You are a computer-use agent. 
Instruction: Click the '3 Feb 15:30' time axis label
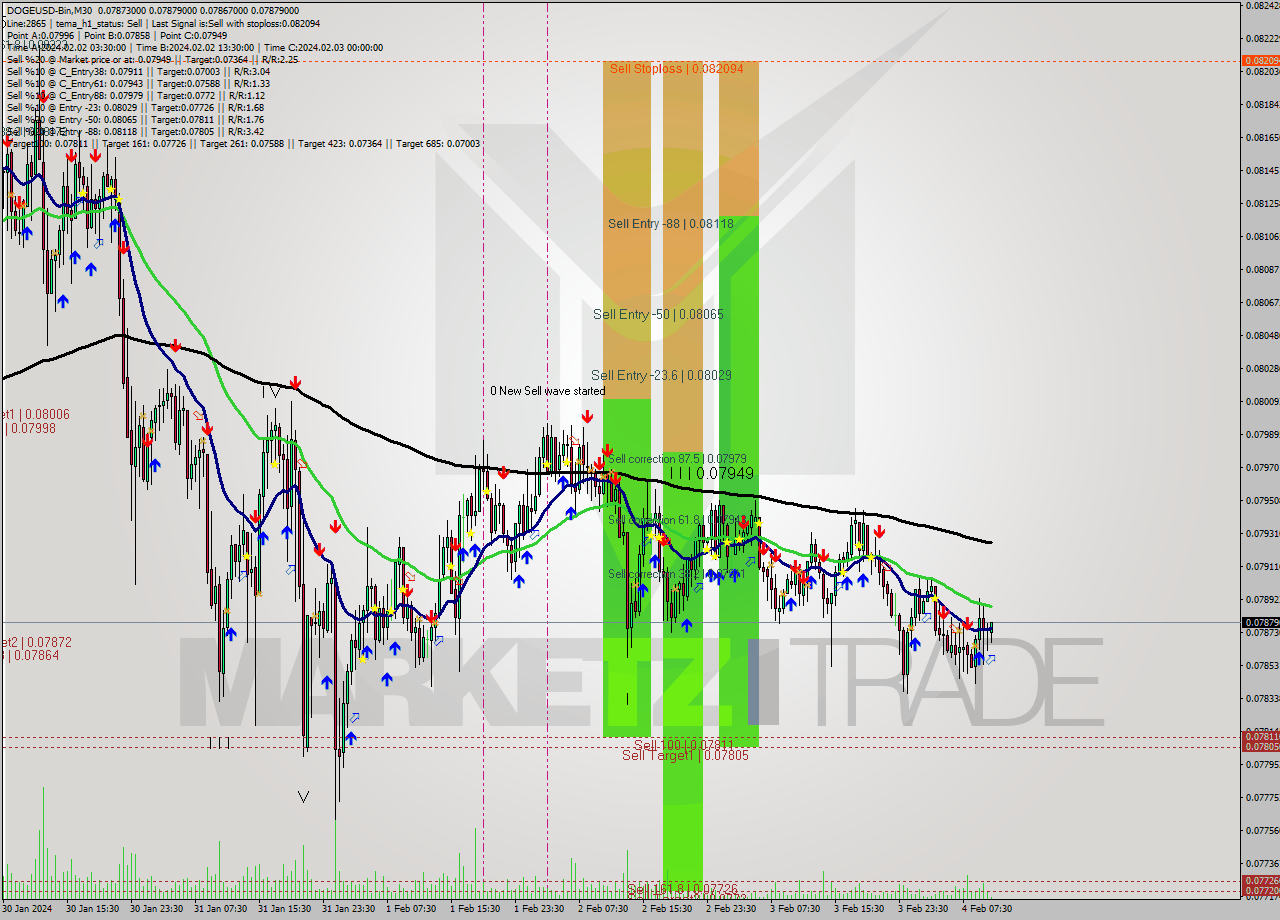pyautogui.click(x=859, y=909)
